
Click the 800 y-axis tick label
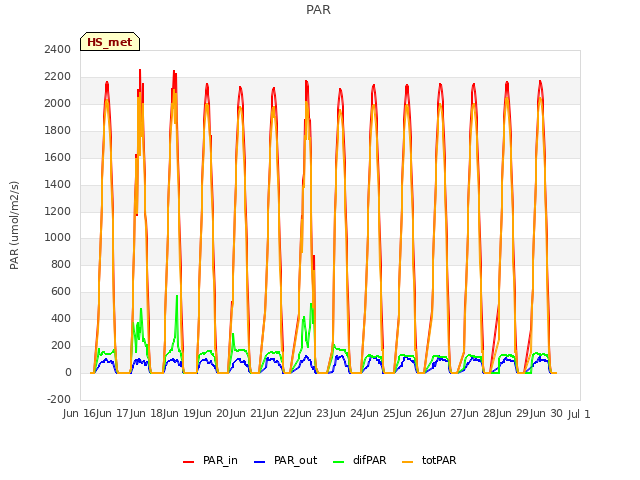click(61, 264)
